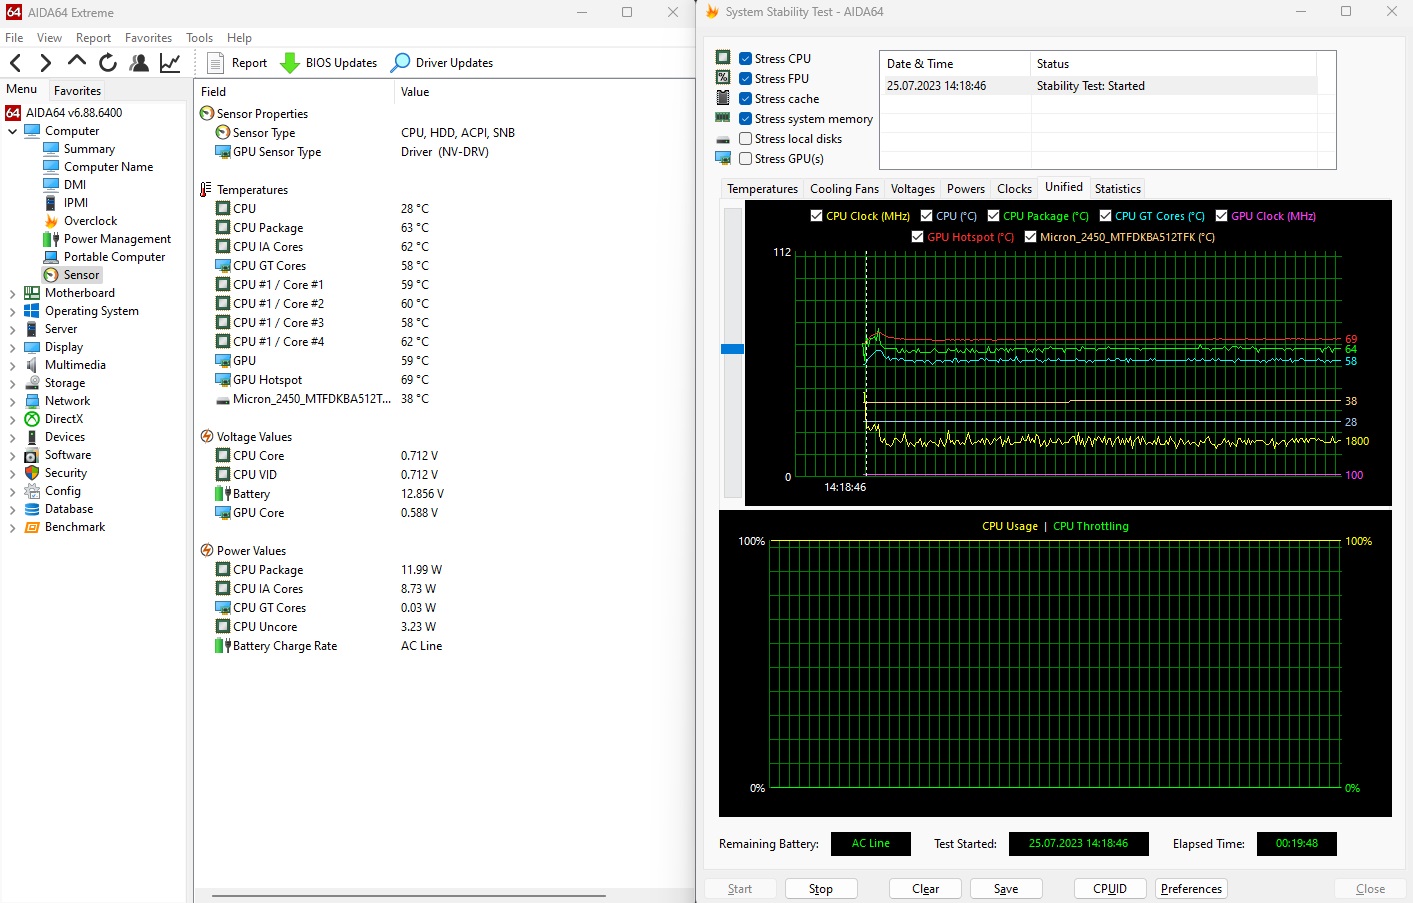Viewport: 1413px width, 903px height.
Task: Expand the Config tree node
Action: 12,491
